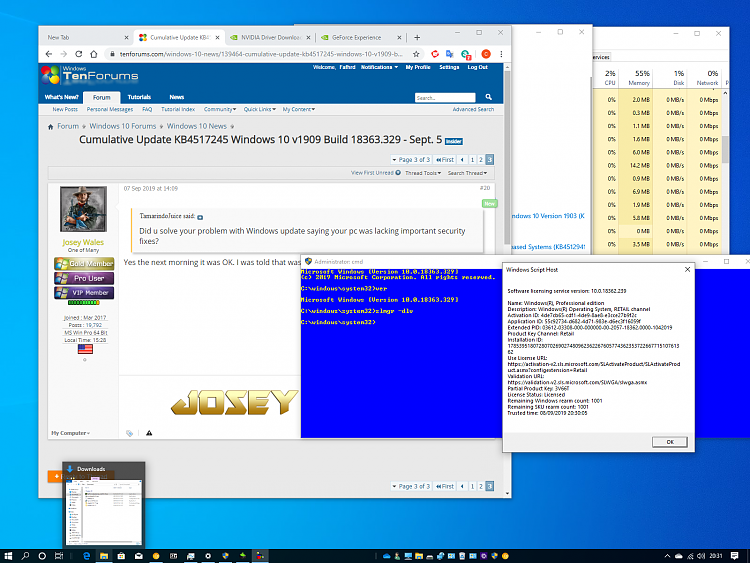The height and width of the screenshot is (563, 750).
Task: Click the Chrome address bar URL
Action: tap(261, 54)
